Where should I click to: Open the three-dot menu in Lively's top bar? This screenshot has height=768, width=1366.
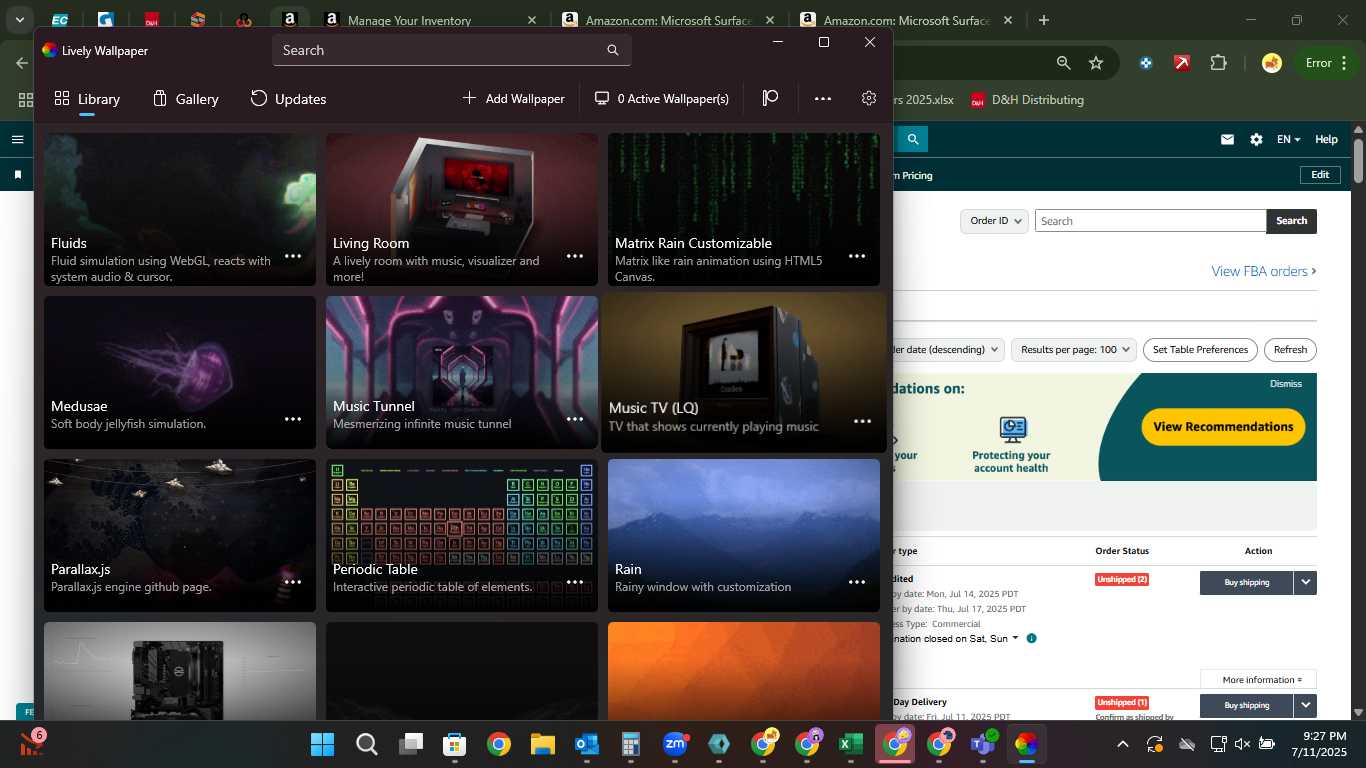tap(823, 98)
